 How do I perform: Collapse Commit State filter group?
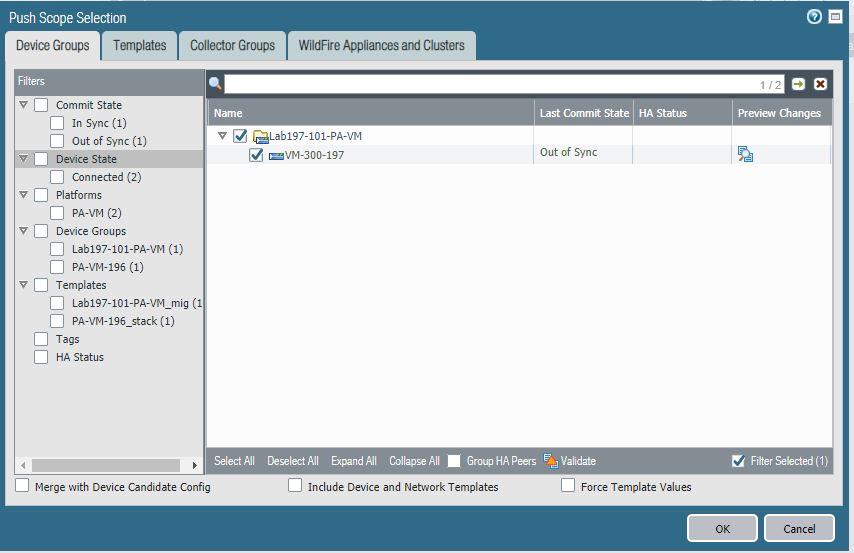[23, 104]
